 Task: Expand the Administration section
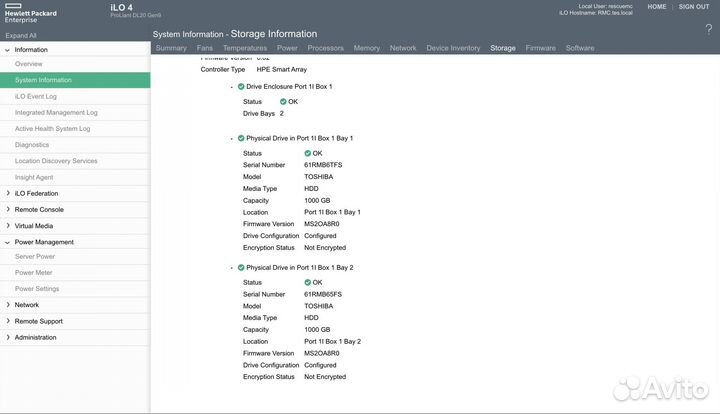8,337
